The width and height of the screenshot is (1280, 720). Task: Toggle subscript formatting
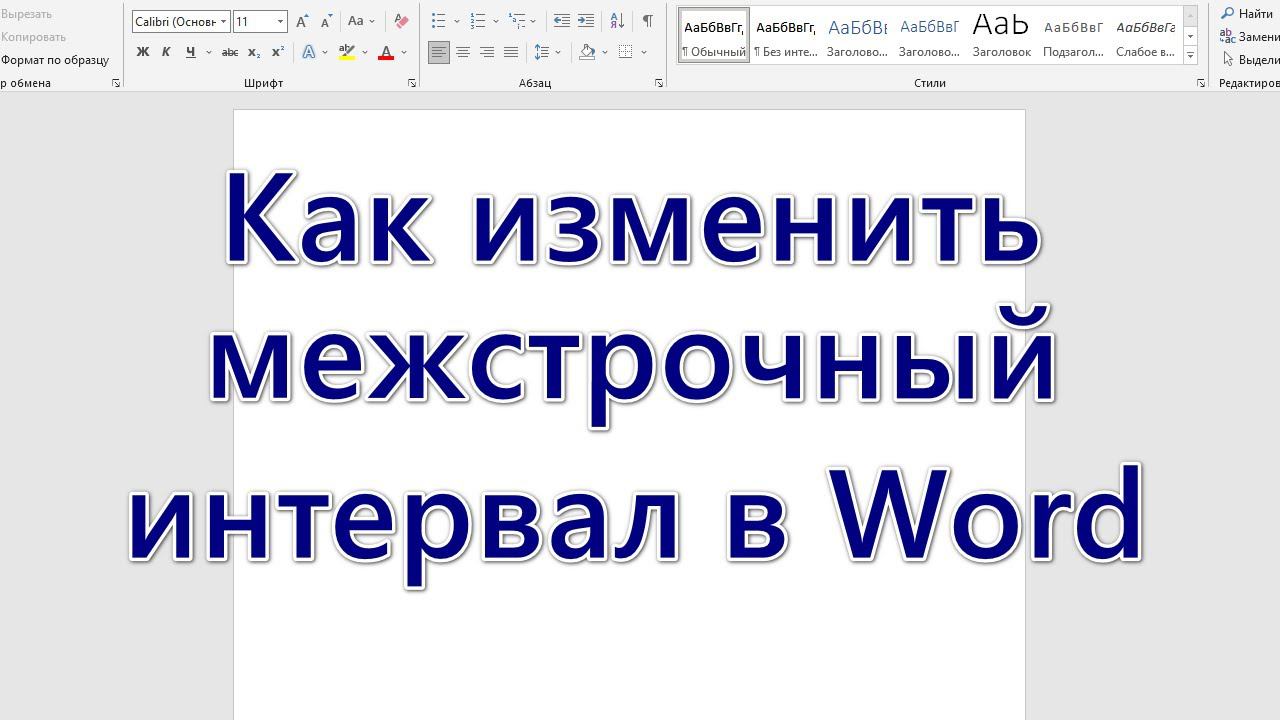click(254, 52)
